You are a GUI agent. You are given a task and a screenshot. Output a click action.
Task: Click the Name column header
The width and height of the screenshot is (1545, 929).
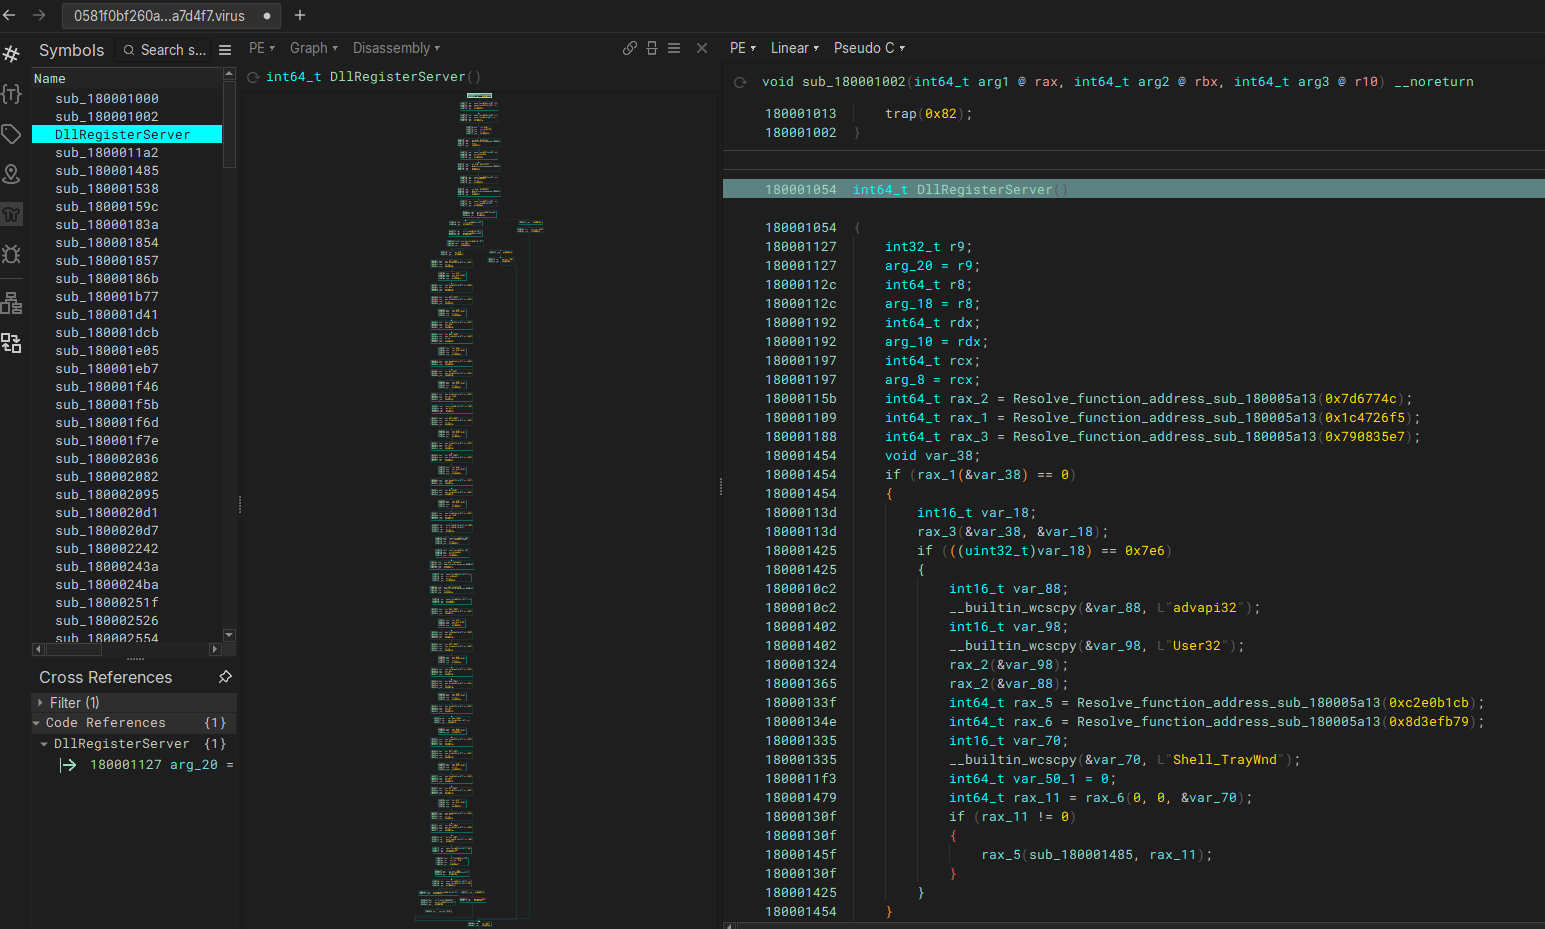(x=127, y=79)
